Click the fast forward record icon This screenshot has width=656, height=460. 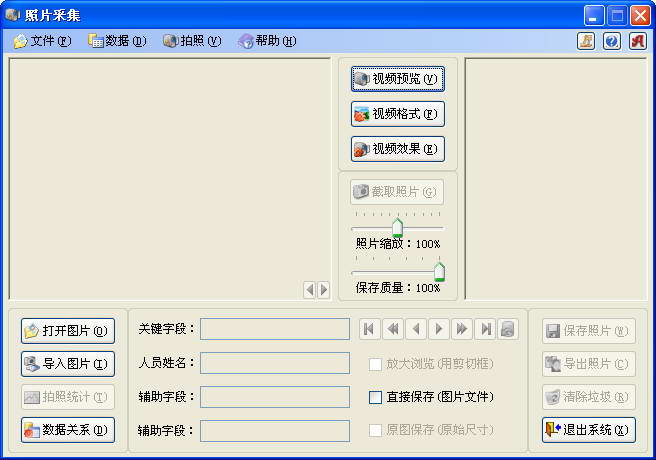[462, 329]
